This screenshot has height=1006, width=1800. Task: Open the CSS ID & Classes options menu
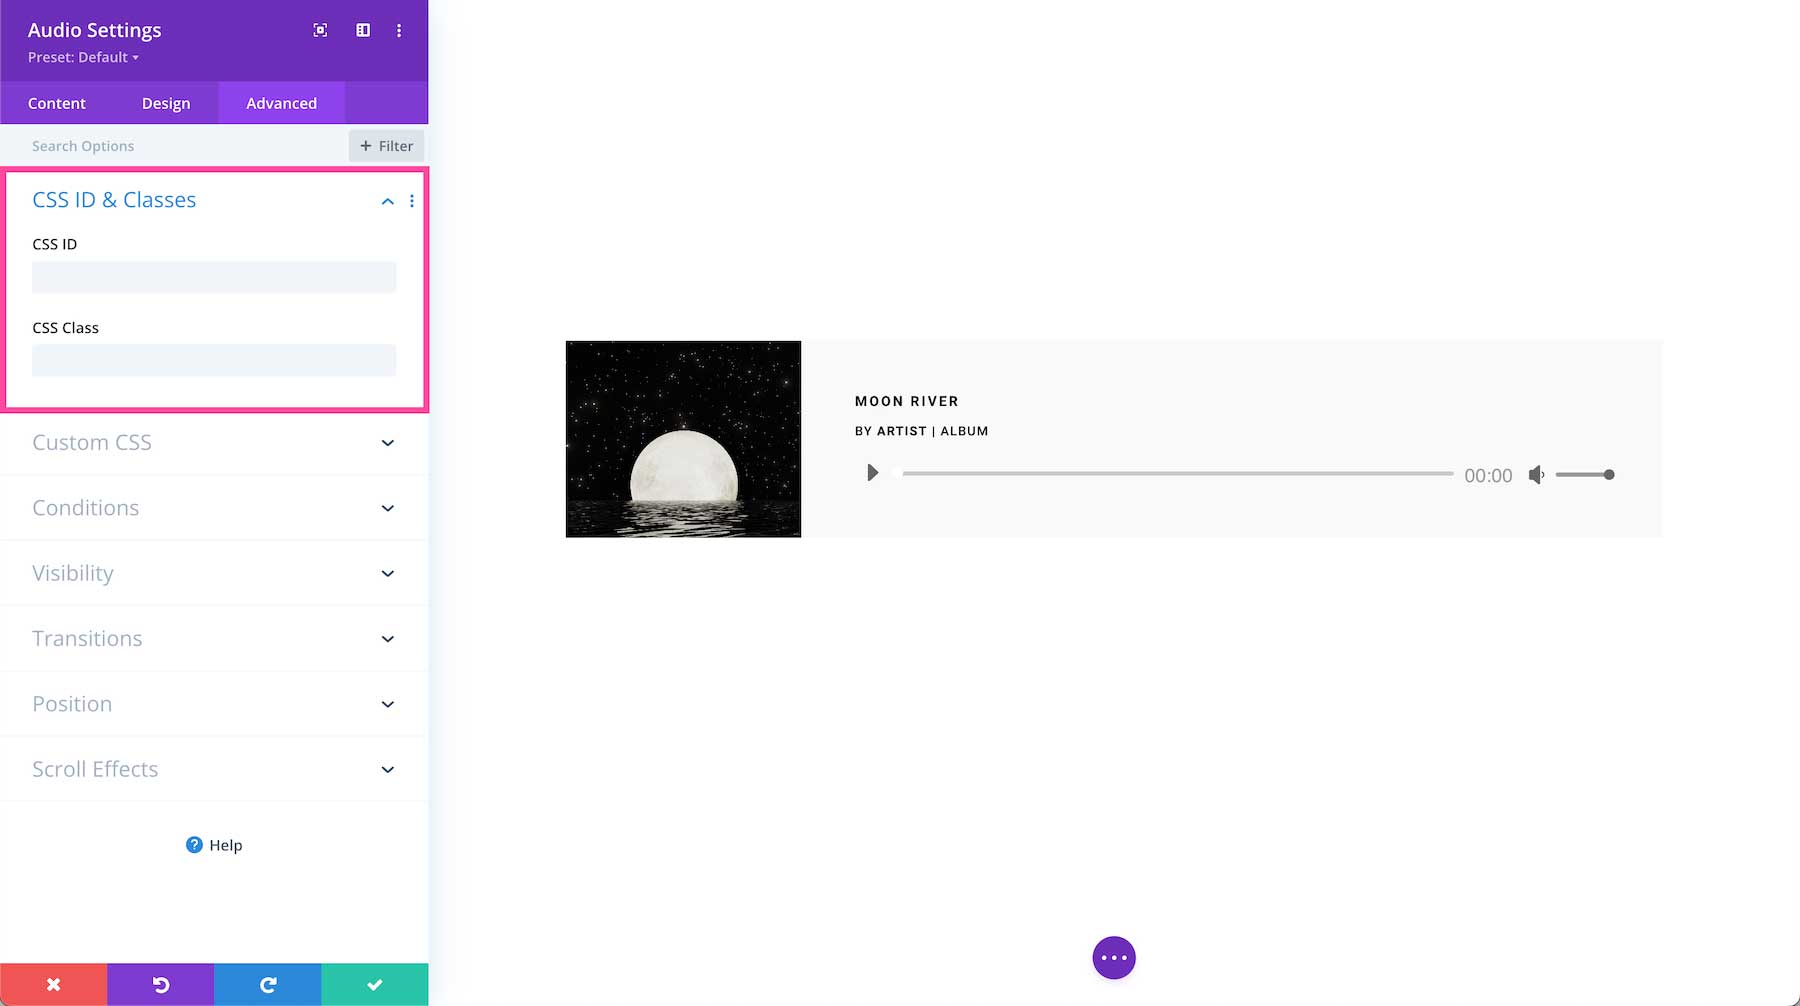point(412,201)
